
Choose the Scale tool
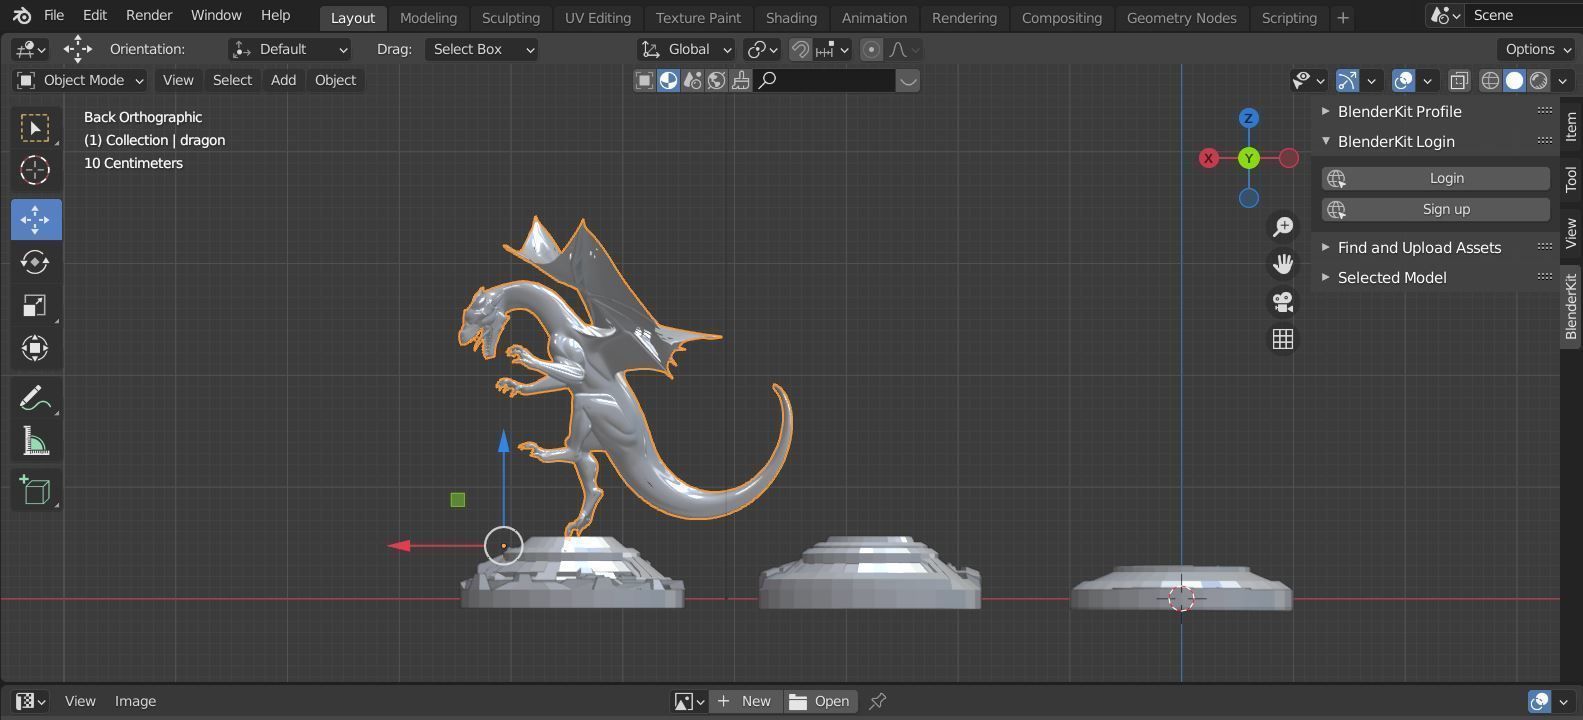point(35,305)
